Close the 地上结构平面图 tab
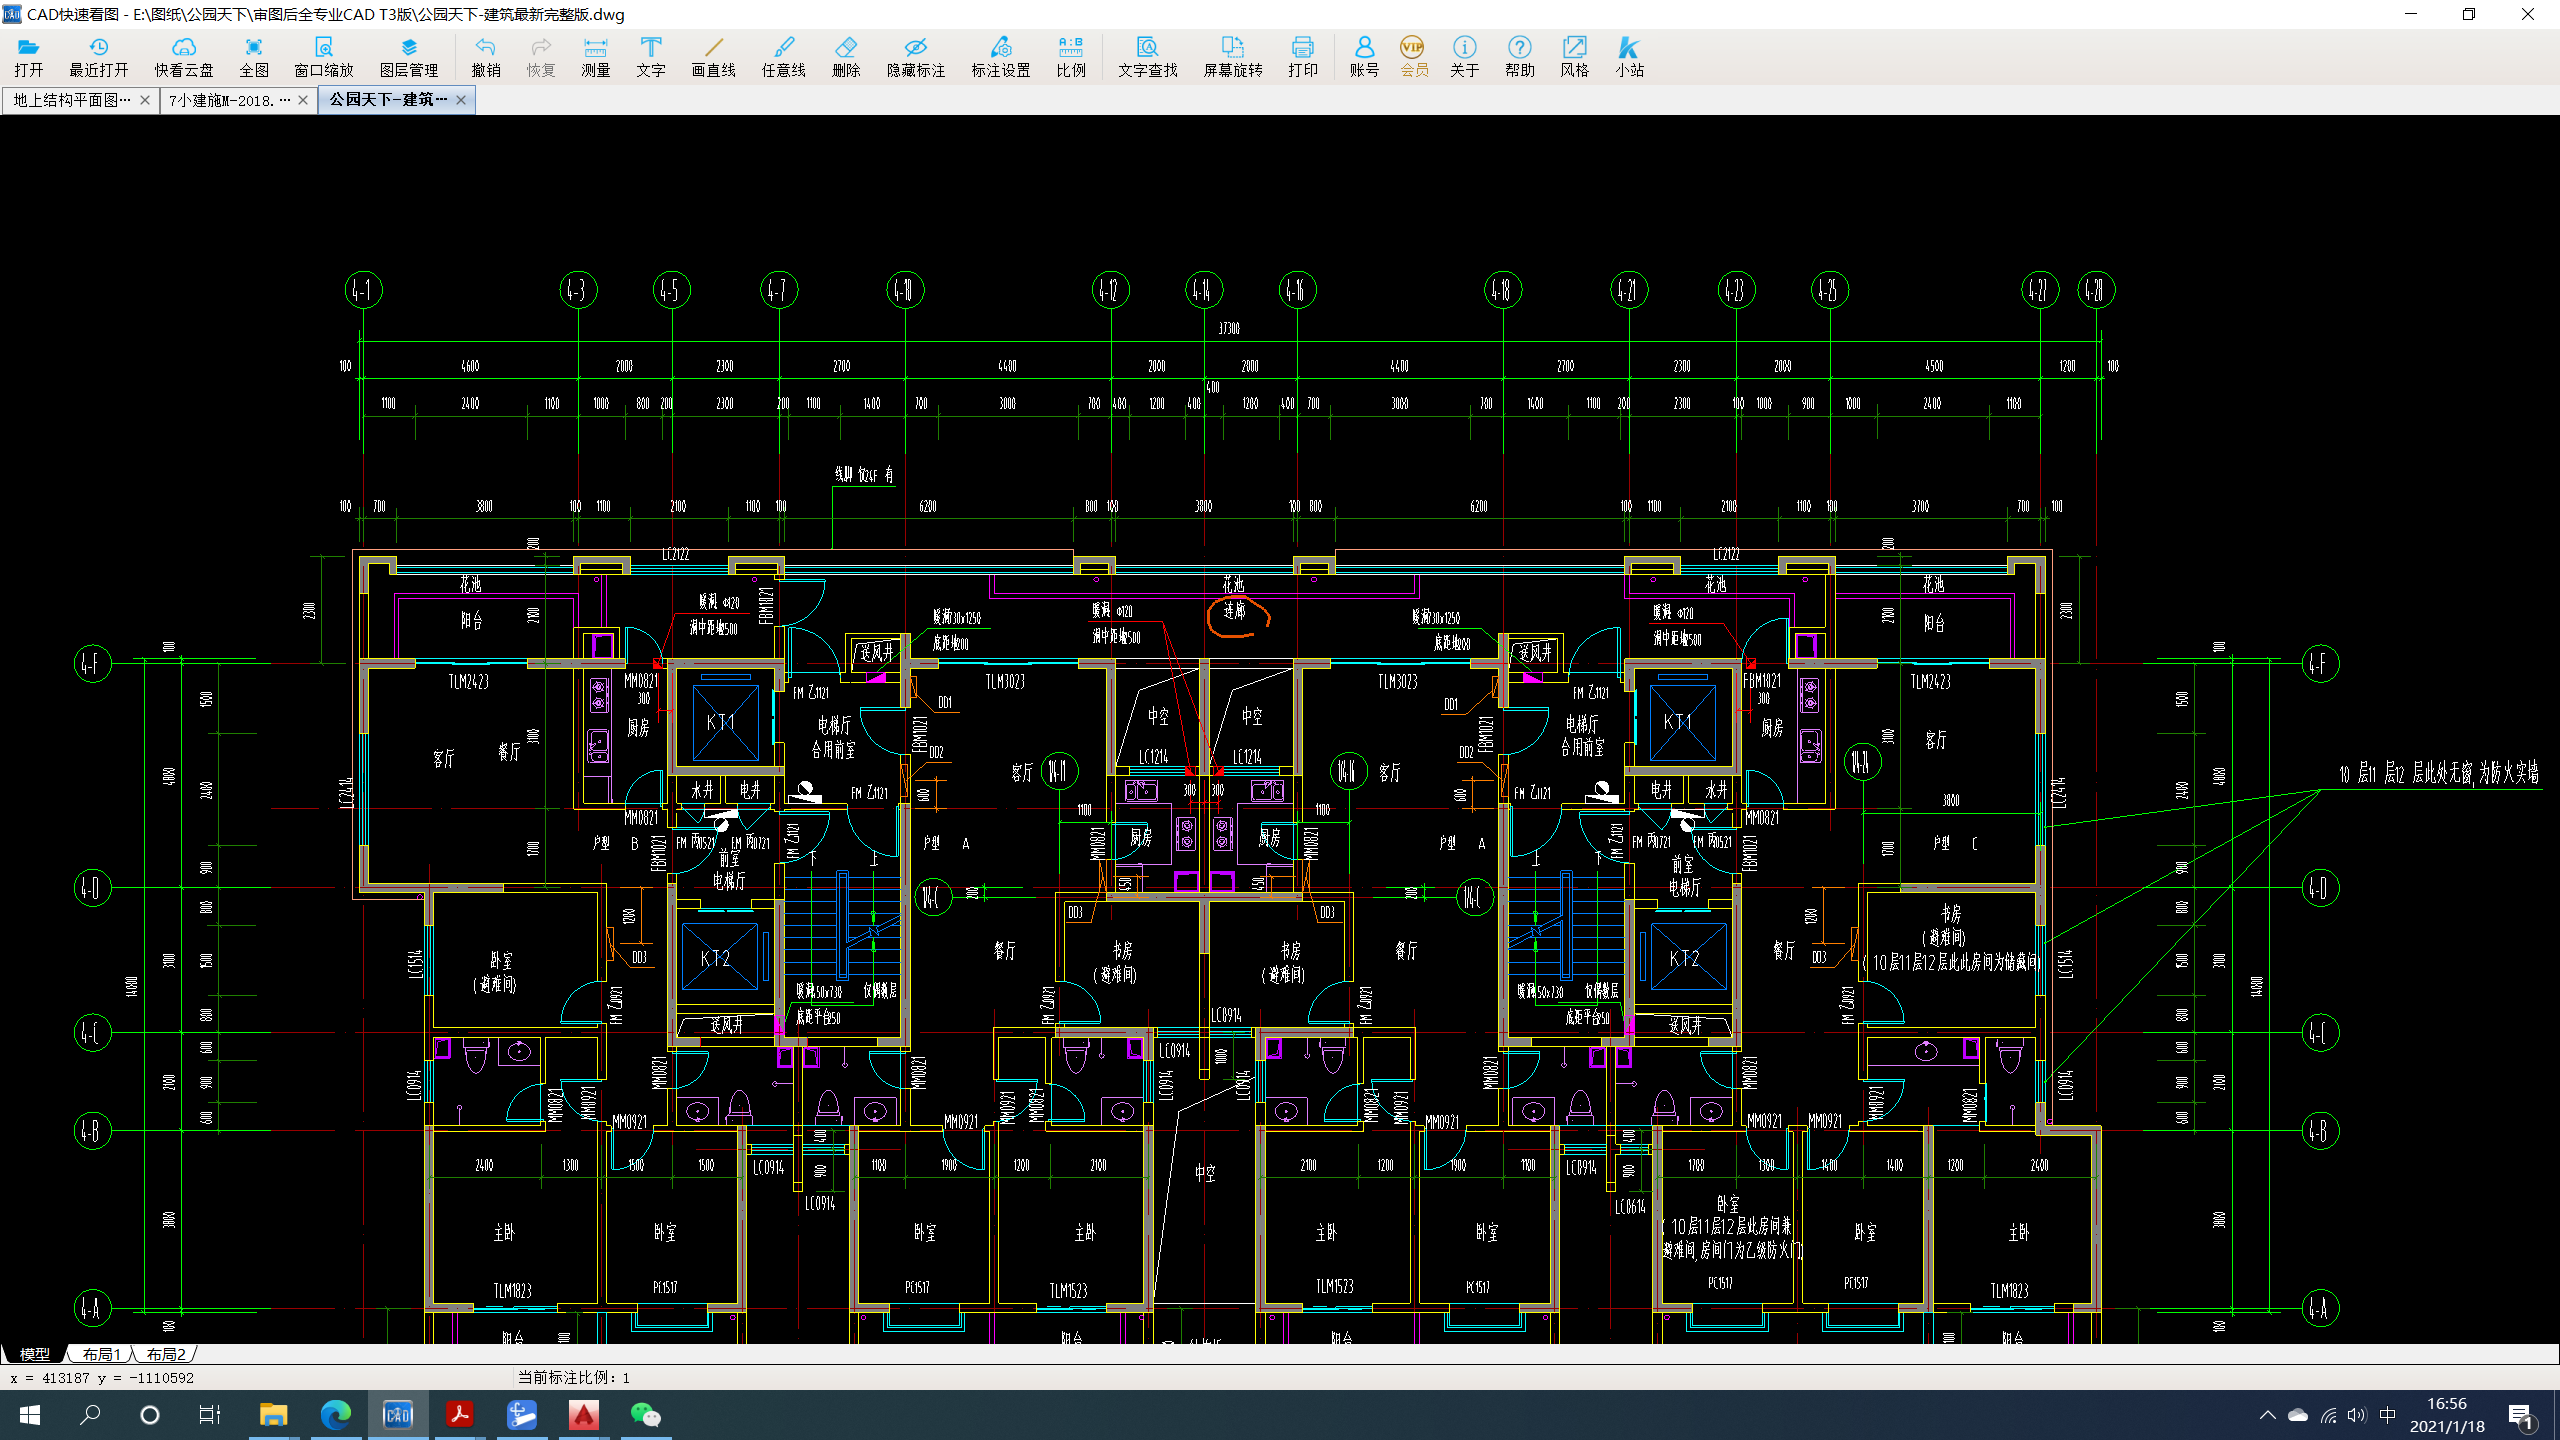 pos(145,100)
